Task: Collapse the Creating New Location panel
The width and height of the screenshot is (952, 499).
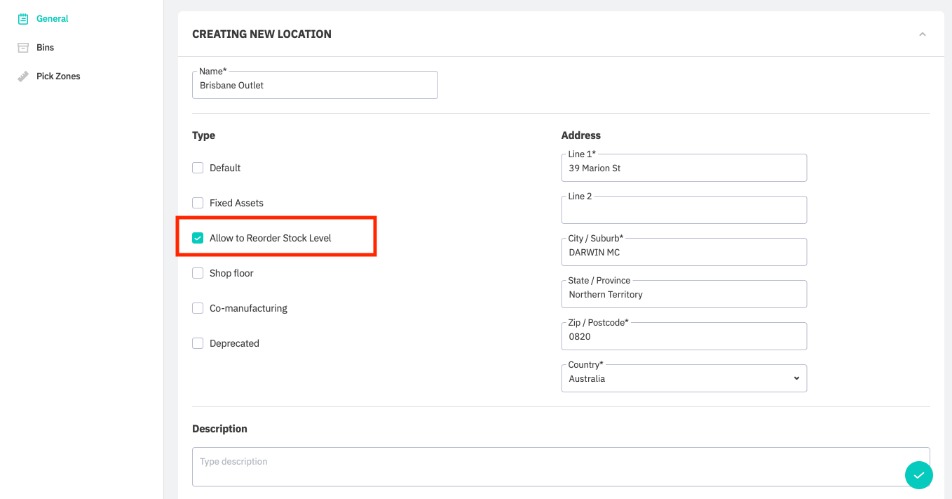Action: (921, 34)
